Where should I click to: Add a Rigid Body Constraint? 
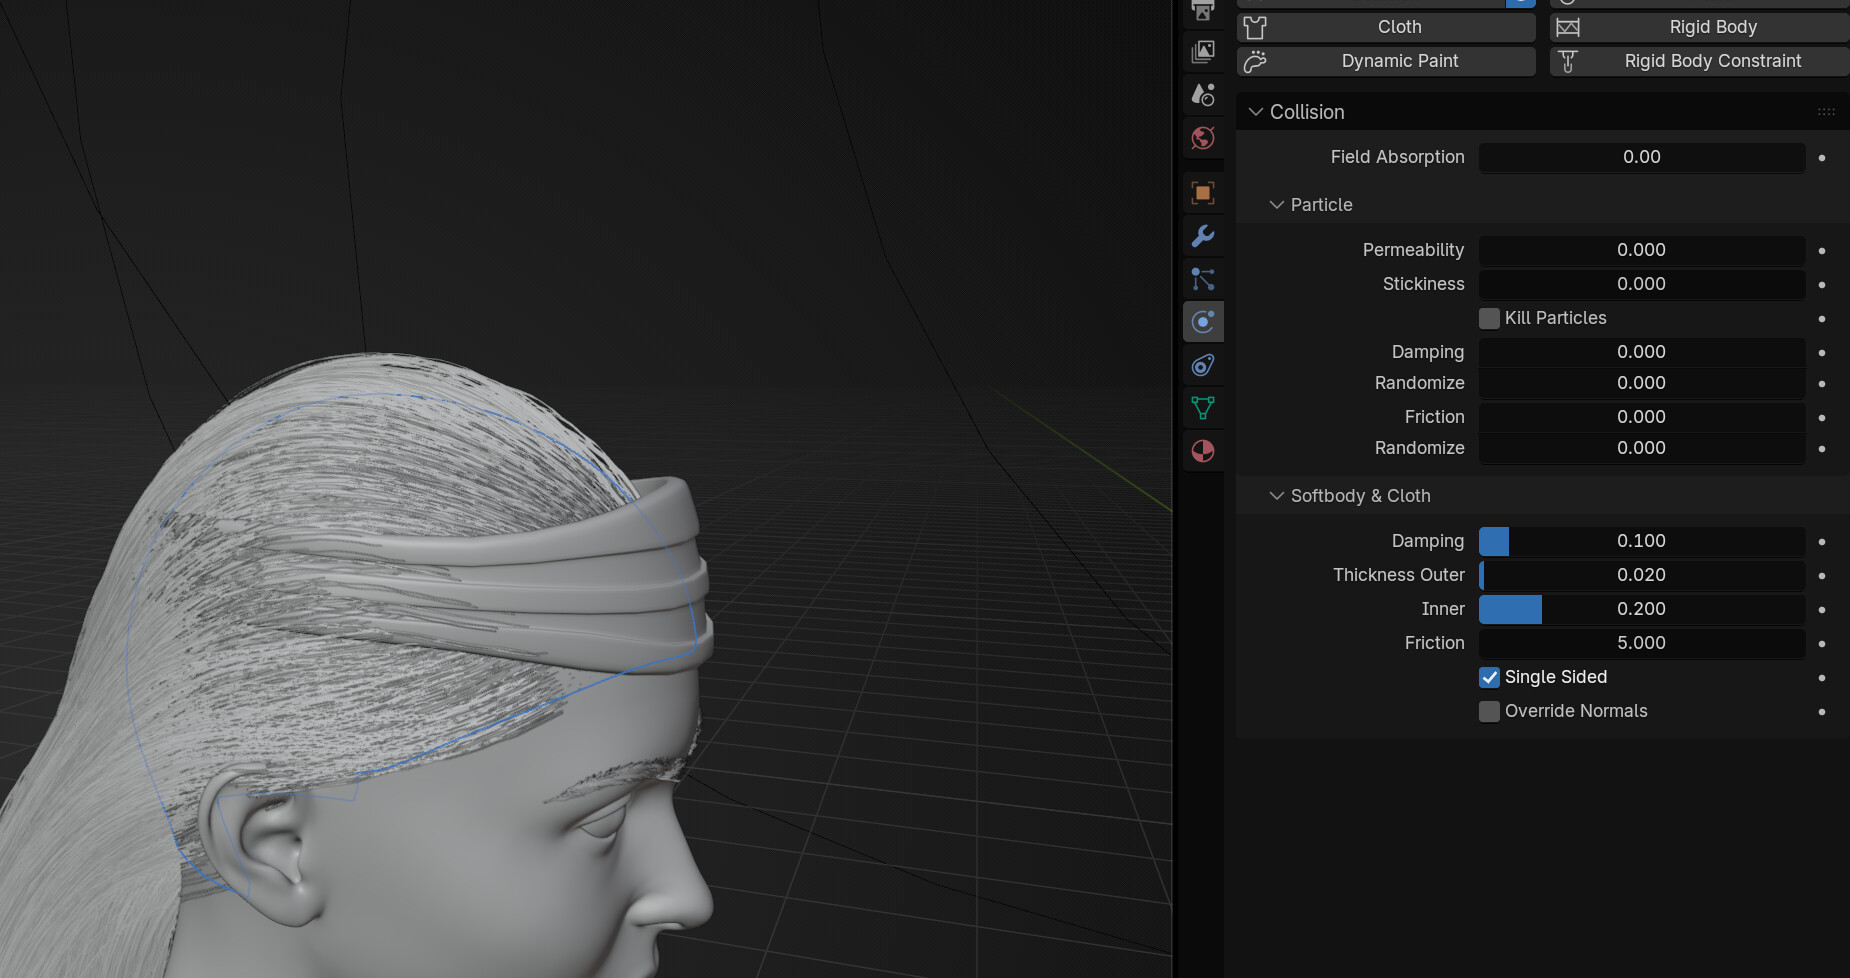[x=1700, y=61]
